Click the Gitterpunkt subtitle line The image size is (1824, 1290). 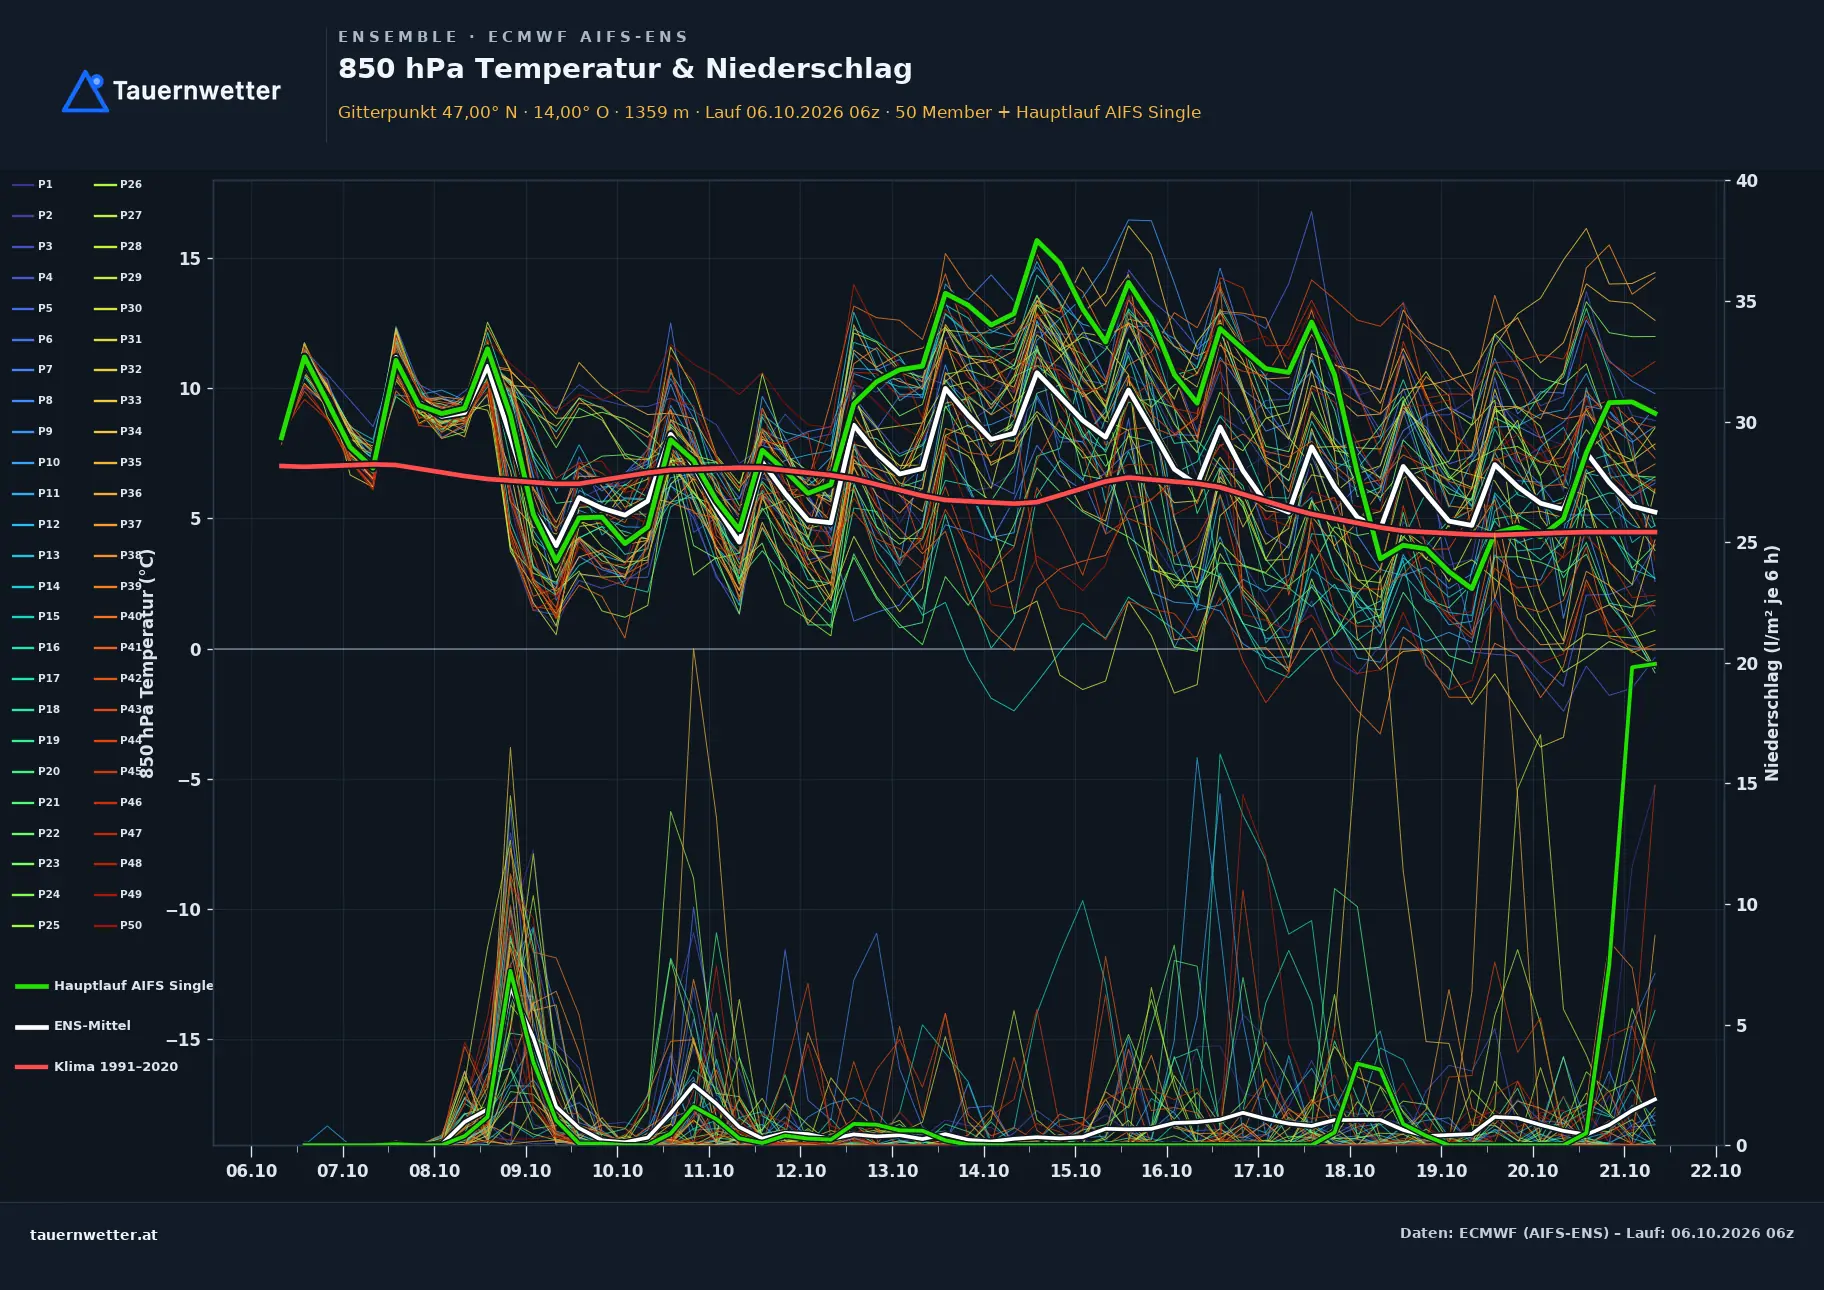[769, 112]
